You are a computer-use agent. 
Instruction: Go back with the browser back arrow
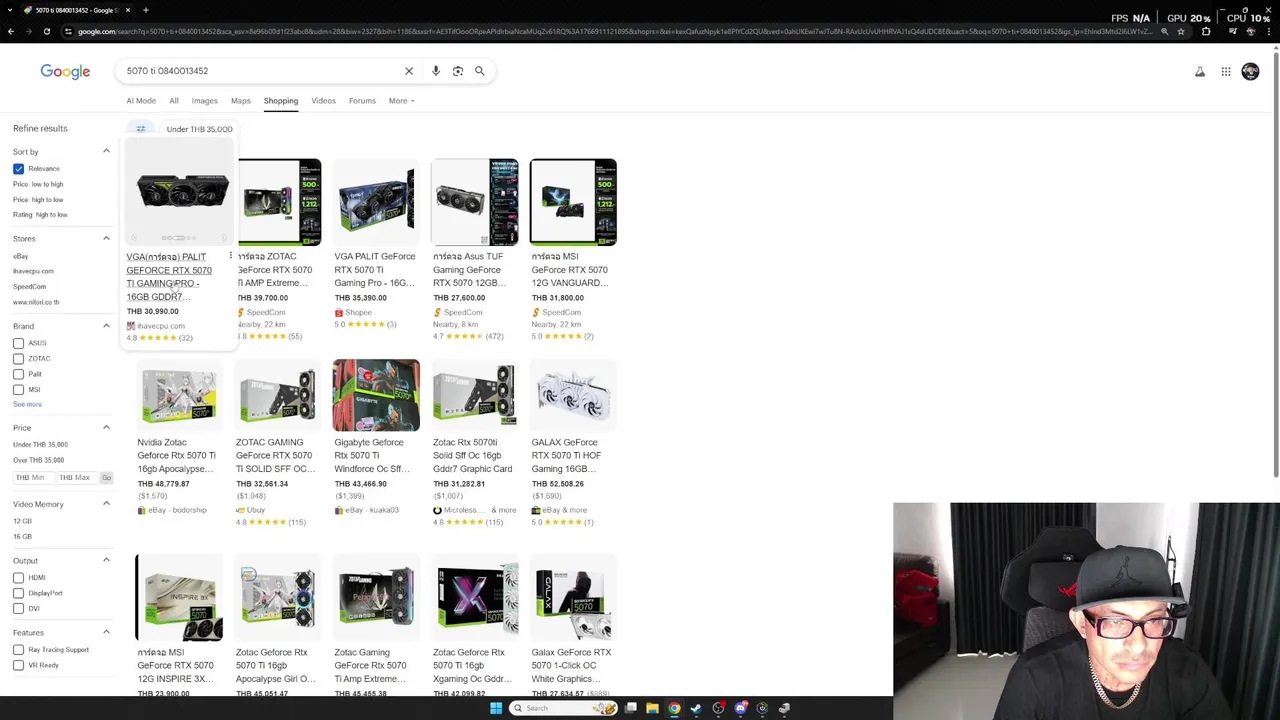click(11, 32)
